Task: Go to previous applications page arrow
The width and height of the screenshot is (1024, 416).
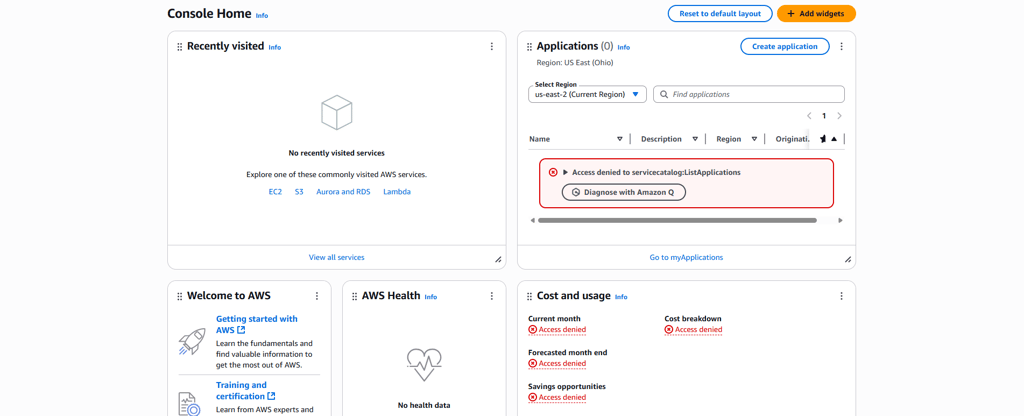Action: [x=809, y=116]
